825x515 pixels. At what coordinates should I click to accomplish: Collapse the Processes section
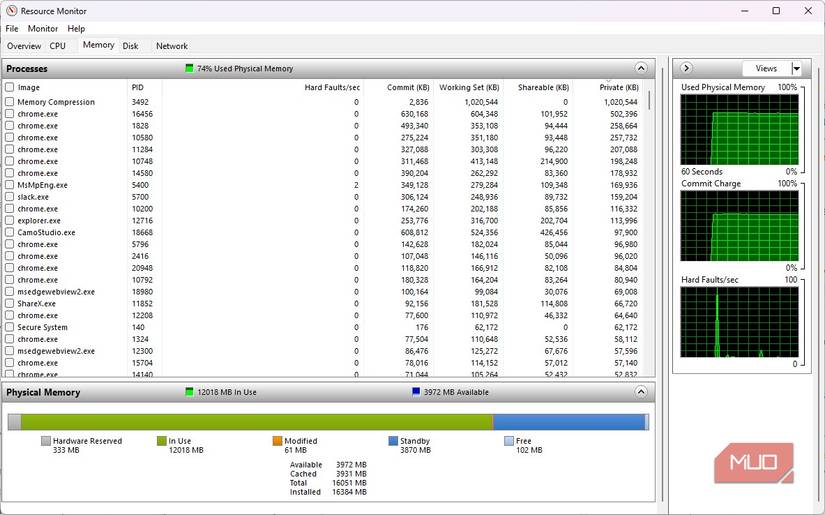point(641,68)
